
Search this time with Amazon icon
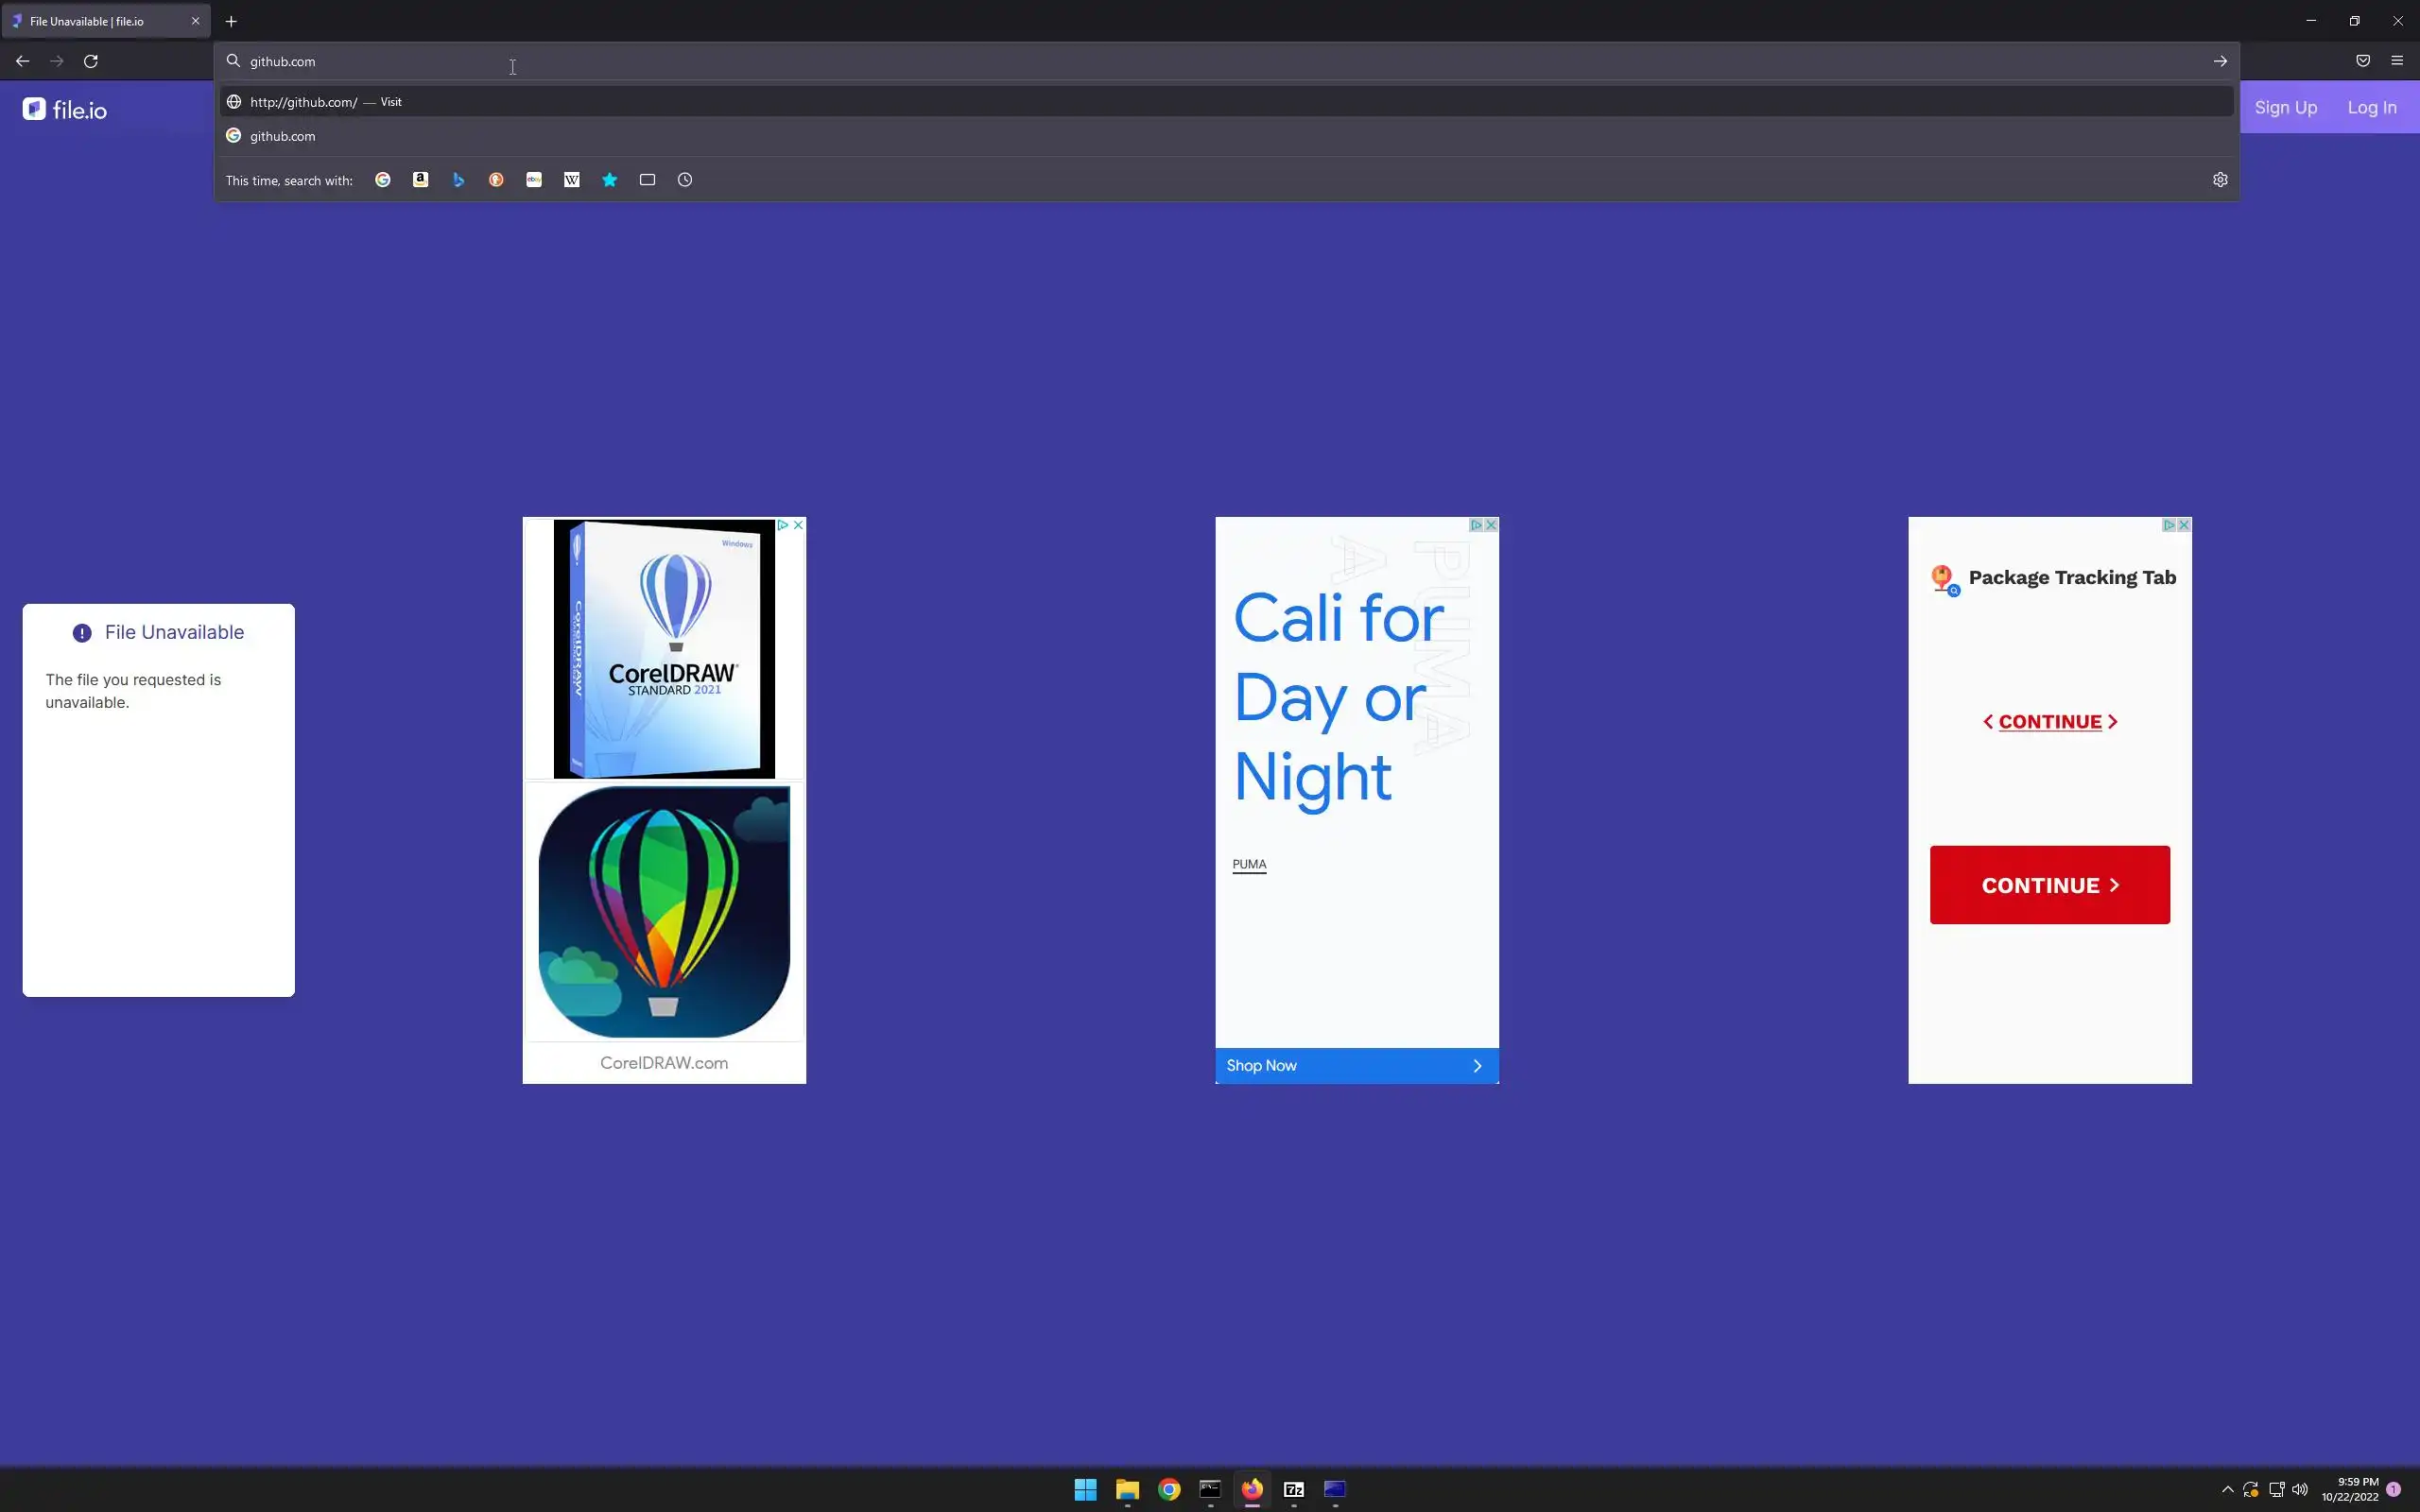pos(421,180)
